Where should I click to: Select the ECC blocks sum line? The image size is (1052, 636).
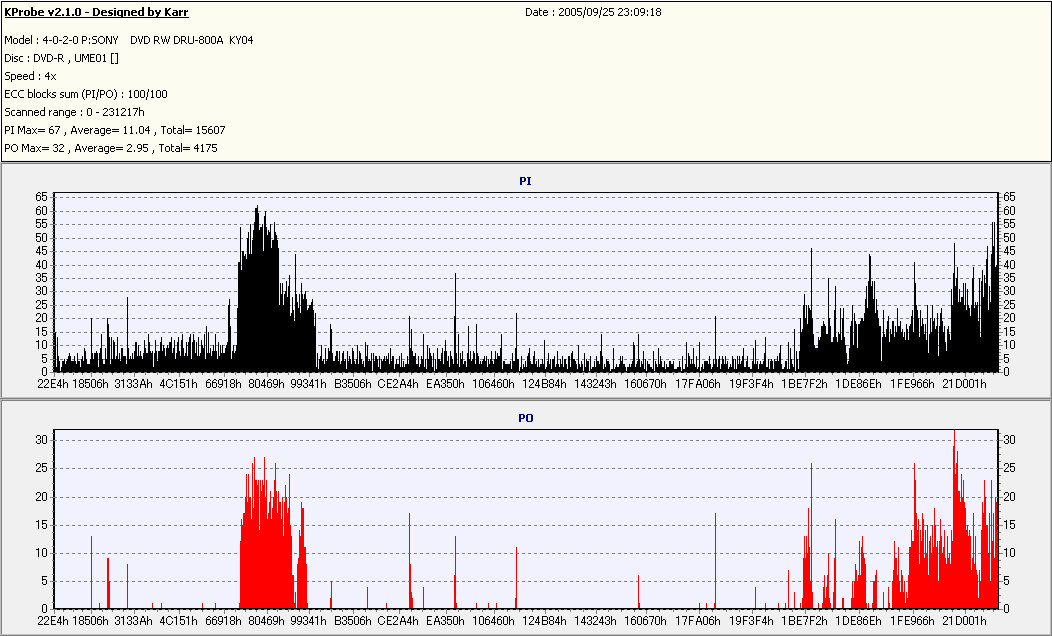click(86, 95)
